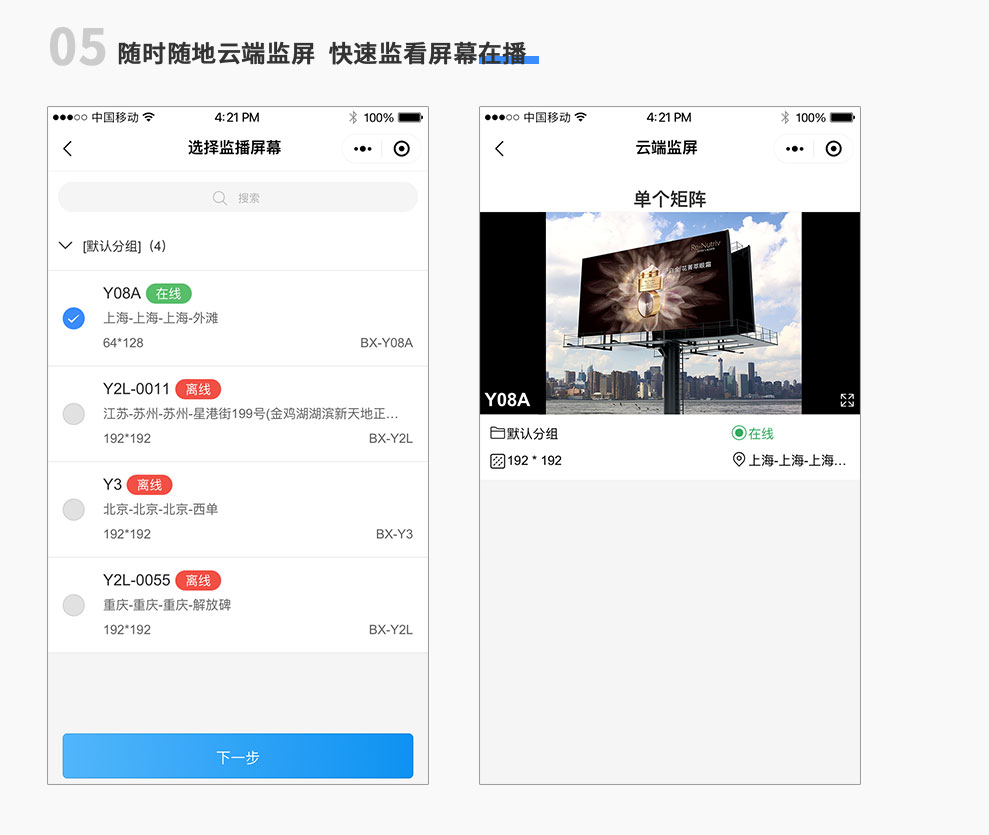
Task: Switch to the 单个矩阵 view
Action: click(x=669, y=198)
